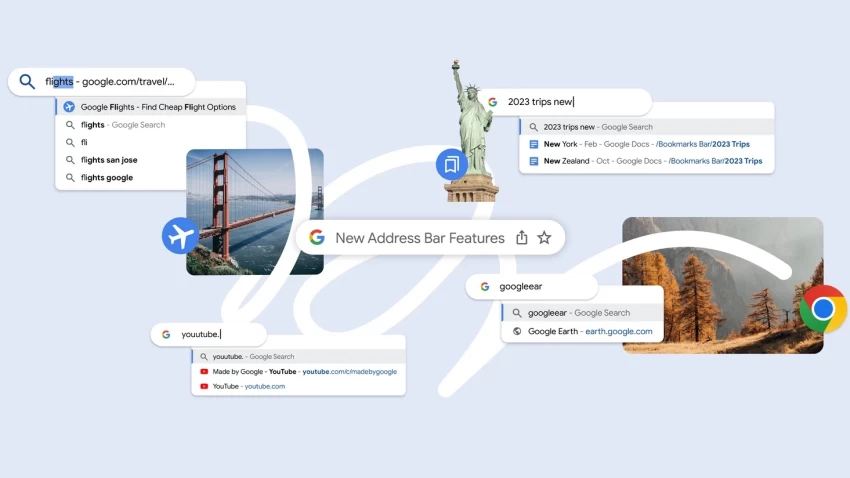Click the autumn forest landscape photo
The image size is (850, 478).
coord(723,286)
